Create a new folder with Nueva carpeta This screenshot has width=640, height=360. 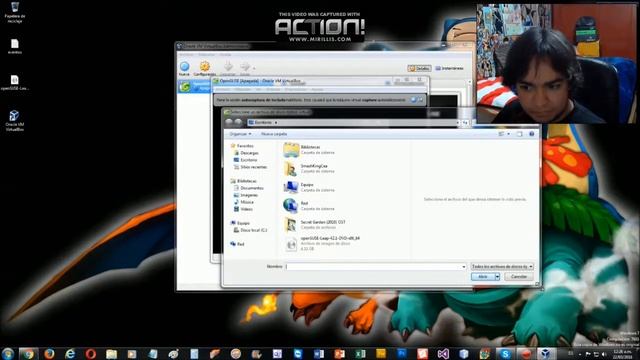[274, 134]
